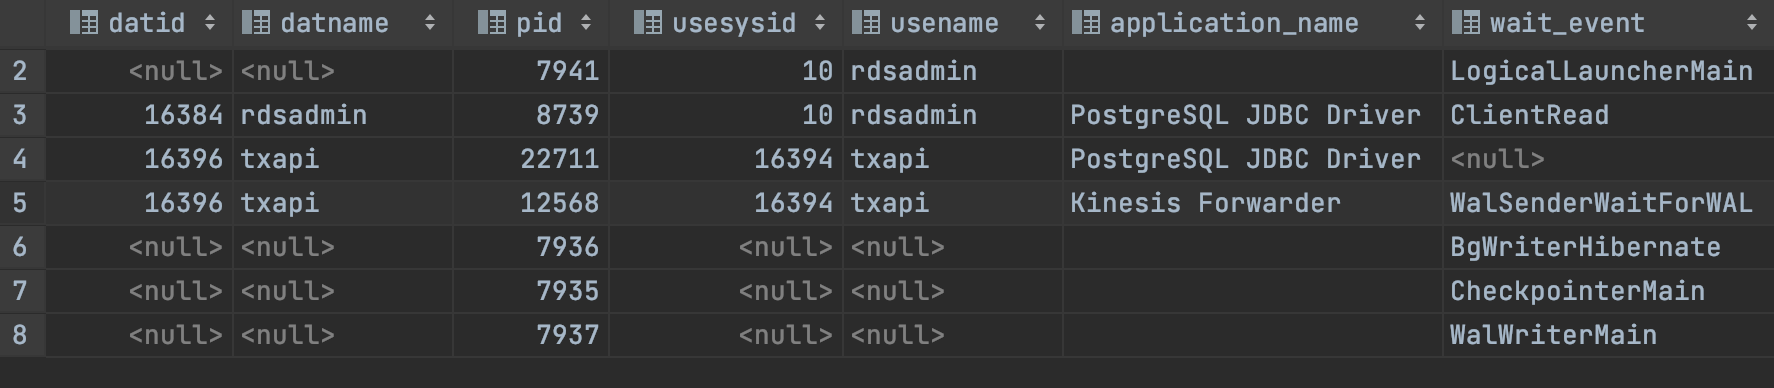1774x388 pixels.
Task: Click the datname column table icon
Action: pos(256,23)
